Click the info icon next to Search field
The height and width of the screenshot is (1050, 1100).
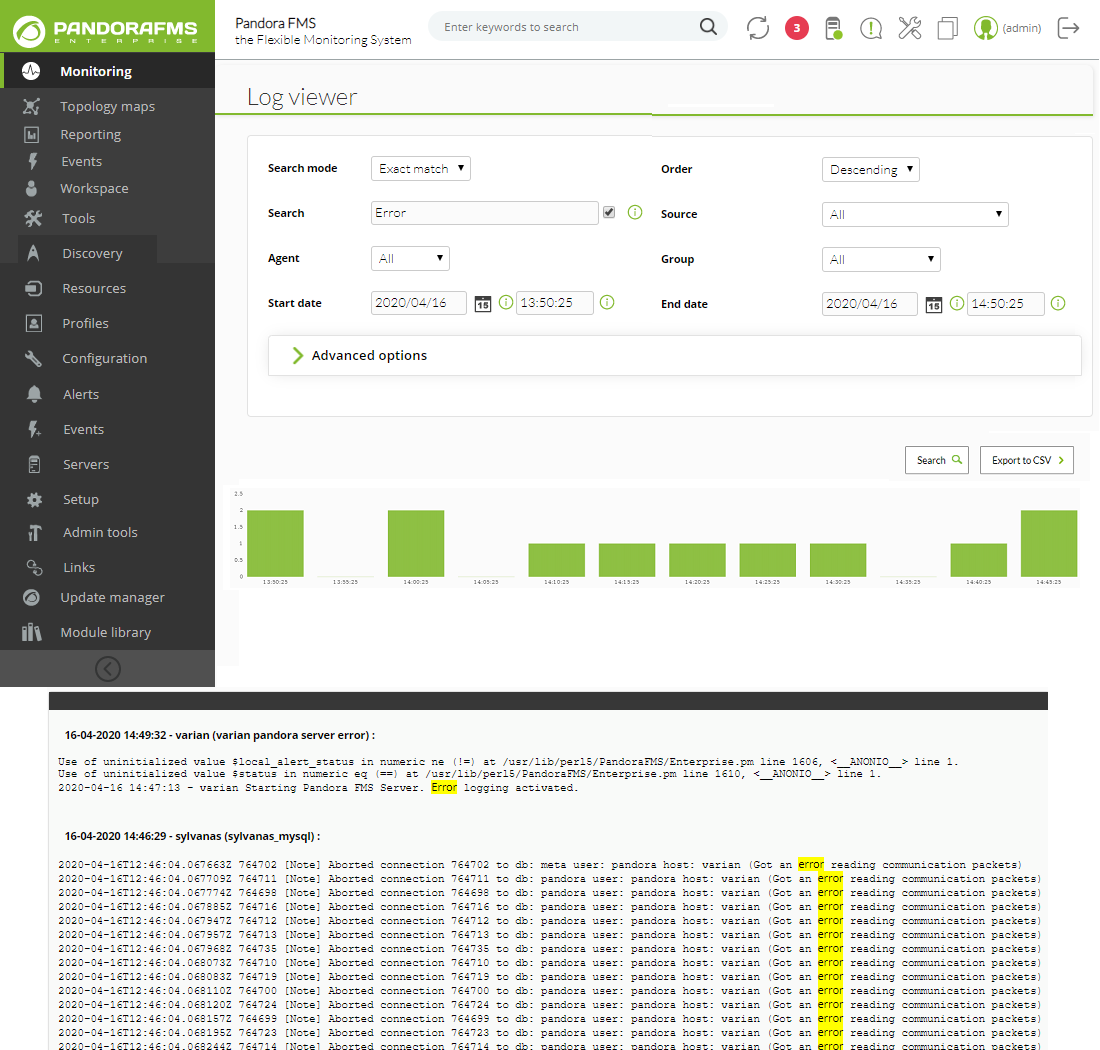tap(634, 213)
